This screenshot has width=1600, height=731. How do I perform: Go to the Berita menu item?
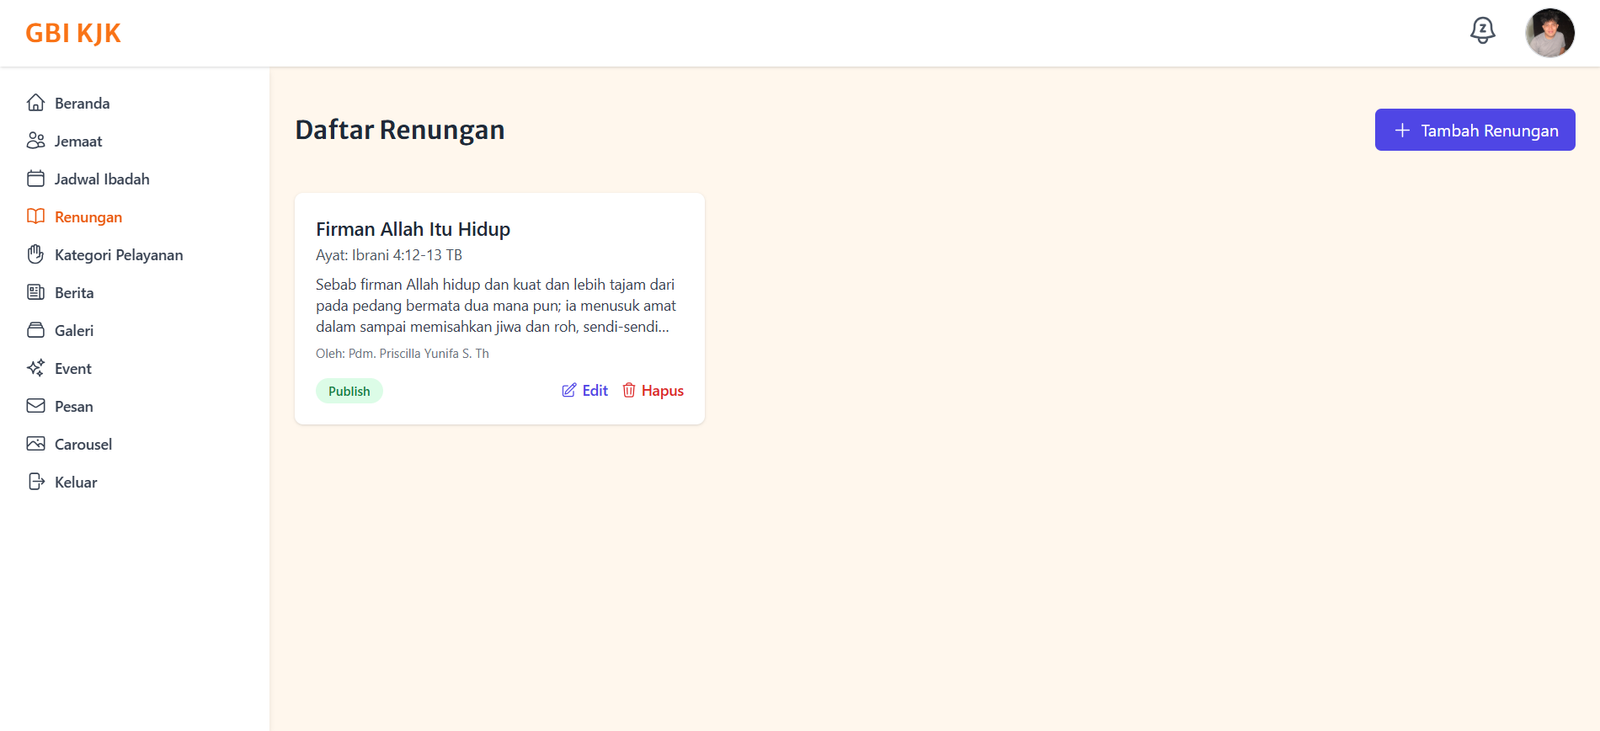[74, 293]
